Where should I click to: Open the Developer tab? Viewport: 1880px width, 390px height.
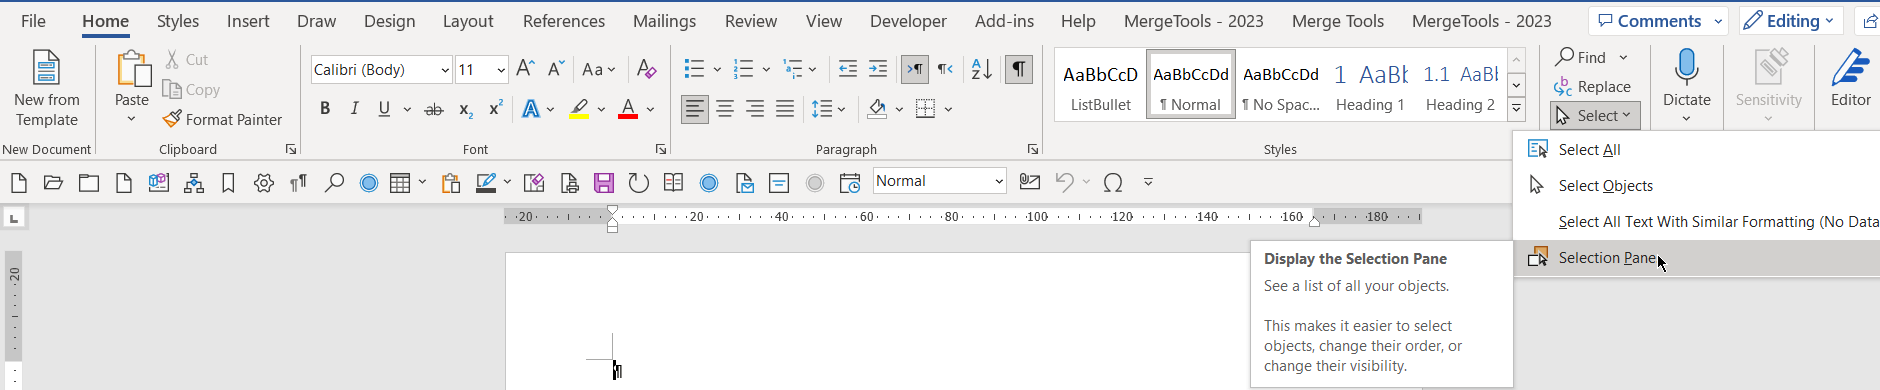(x=908, y=21)
